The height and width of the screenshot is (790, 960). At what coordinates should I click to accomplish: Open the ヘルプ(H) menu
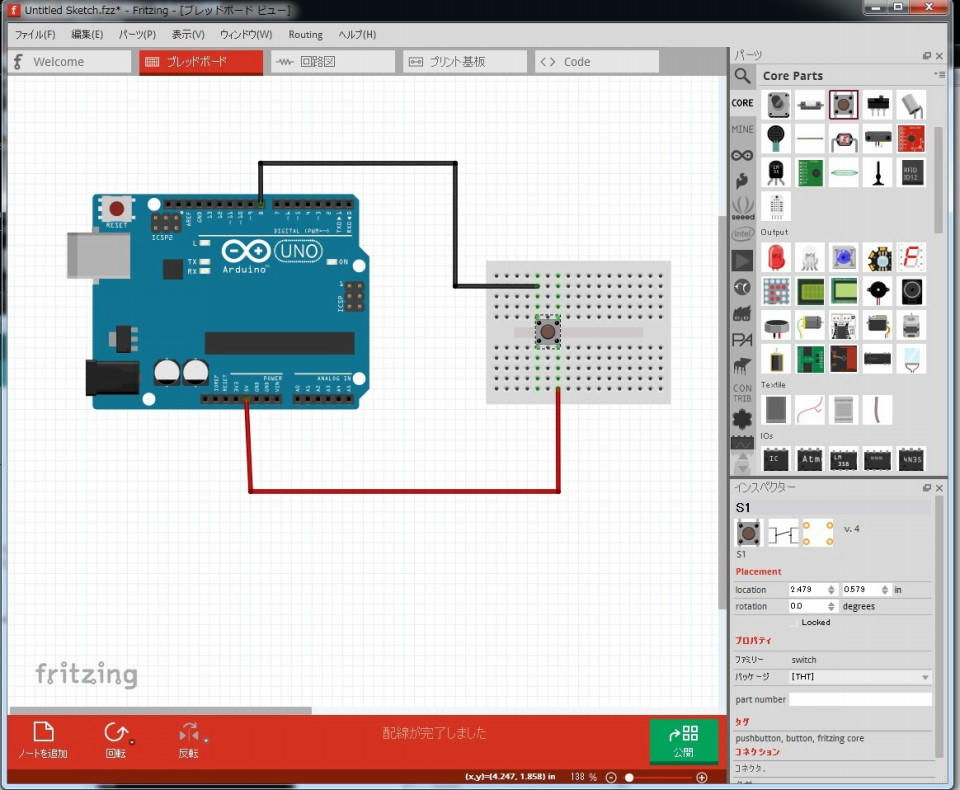point(357,34)
